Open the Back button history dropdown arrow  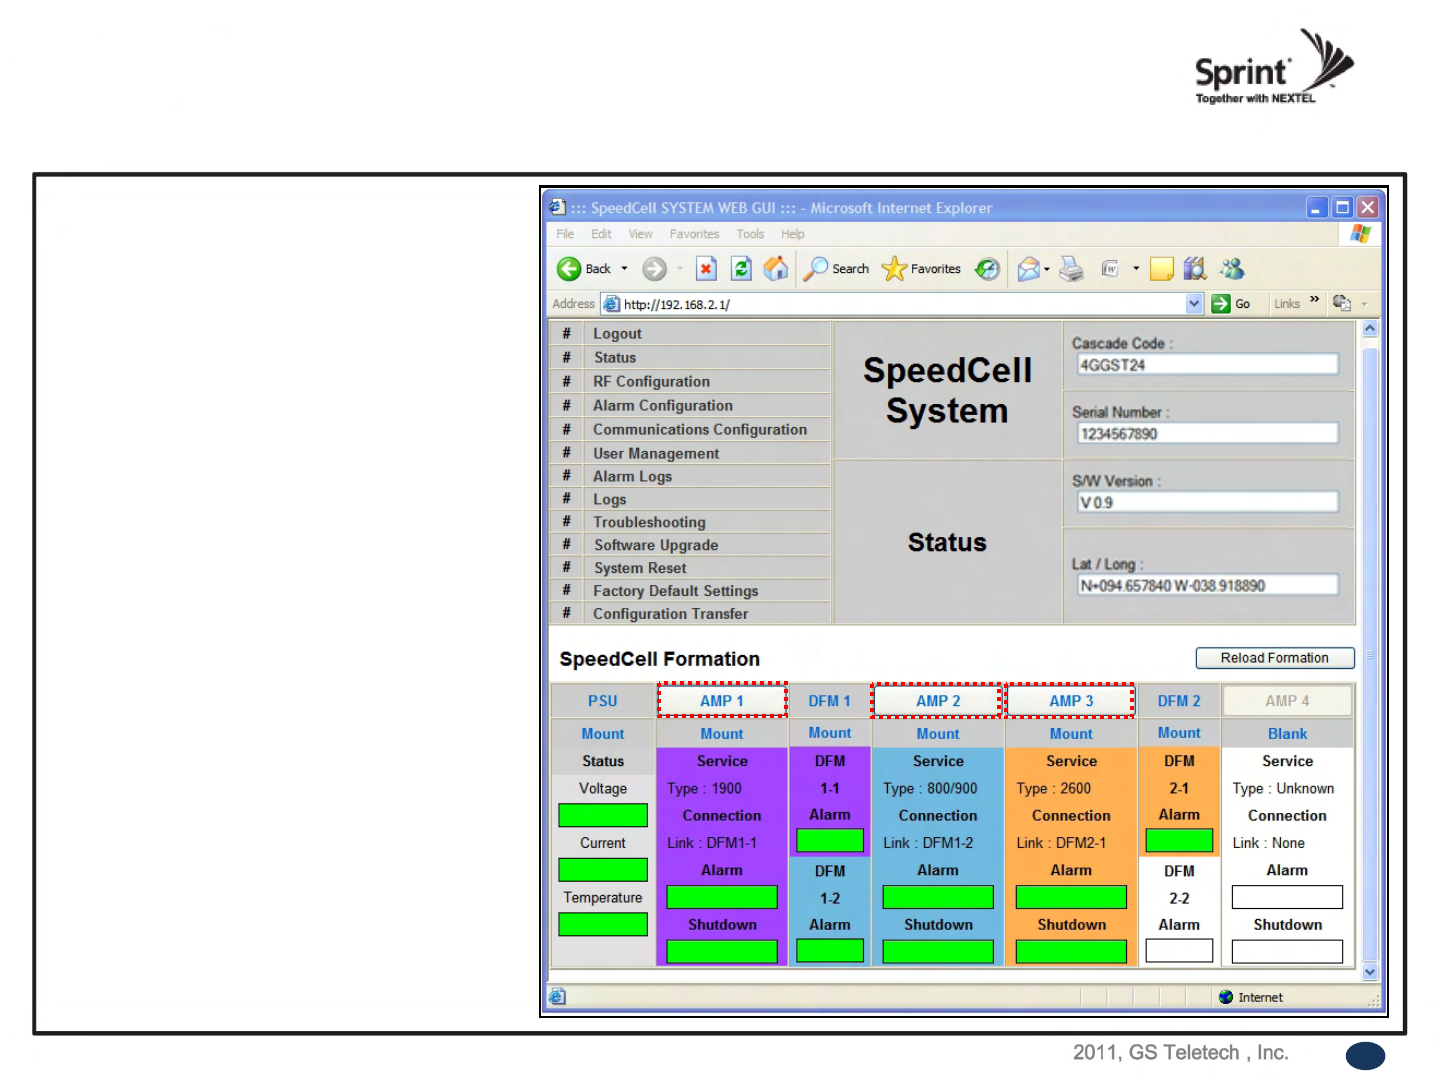click(624, 269)
